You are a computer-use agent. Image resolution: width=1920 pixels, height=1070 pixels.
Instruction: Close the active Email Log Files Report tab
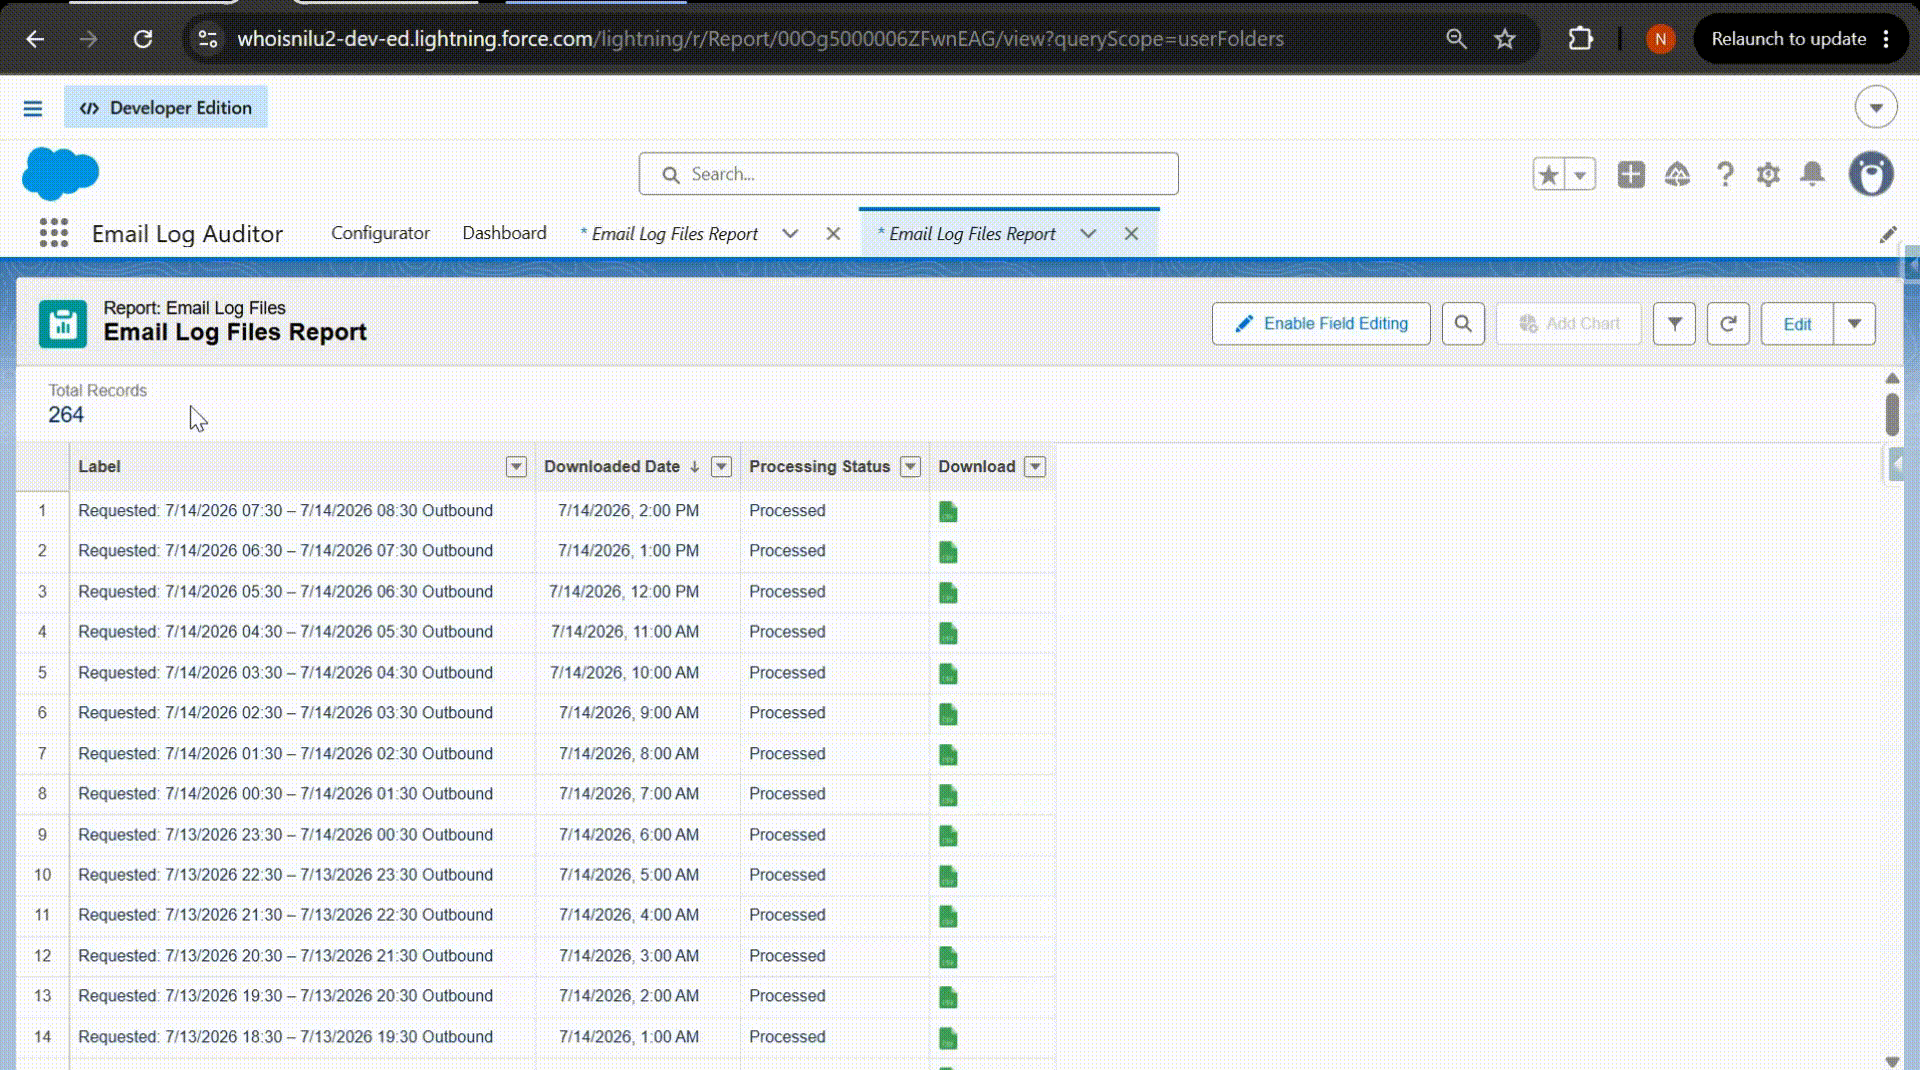click(x=1131, y=234)
